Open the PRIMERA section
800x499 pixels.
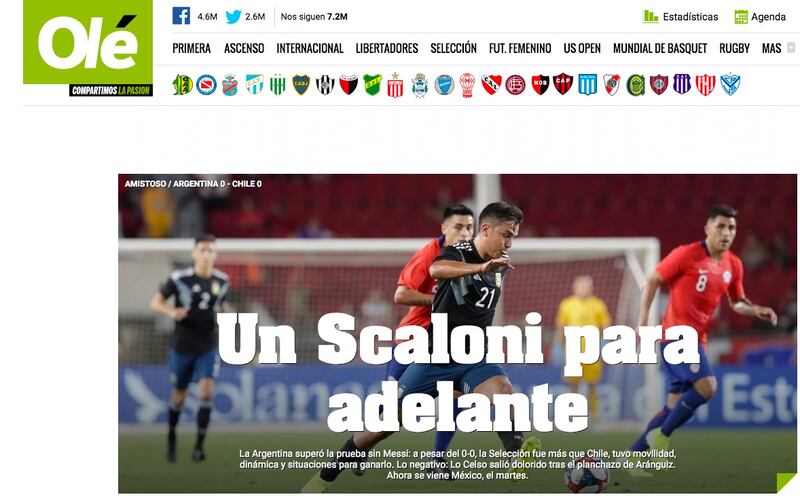(191, 48)
